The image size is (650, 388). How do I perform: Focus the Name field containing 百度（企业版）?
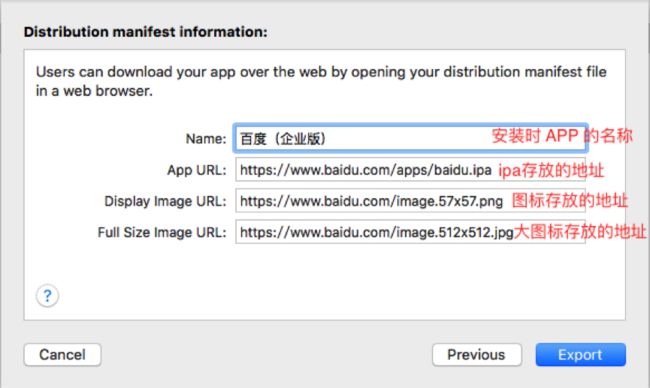click(410, 138)
